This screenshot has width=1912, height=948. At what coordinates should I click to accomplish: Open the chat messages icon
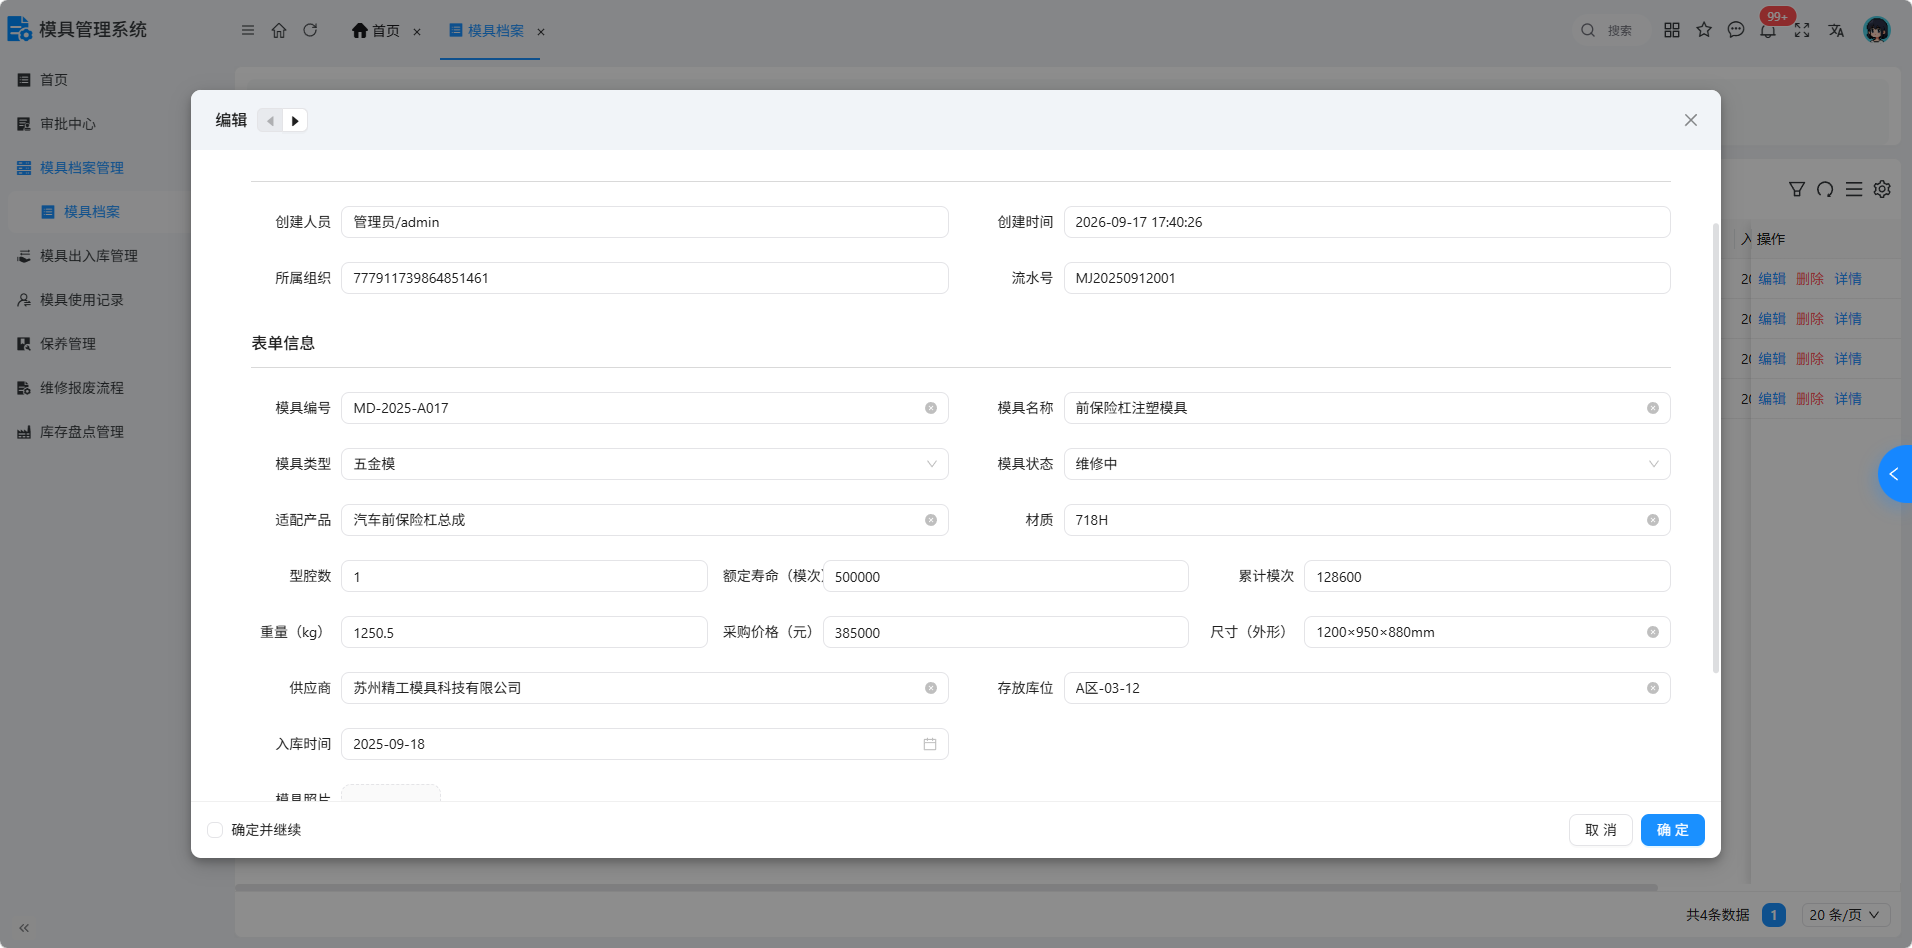tap(1736, 30)
